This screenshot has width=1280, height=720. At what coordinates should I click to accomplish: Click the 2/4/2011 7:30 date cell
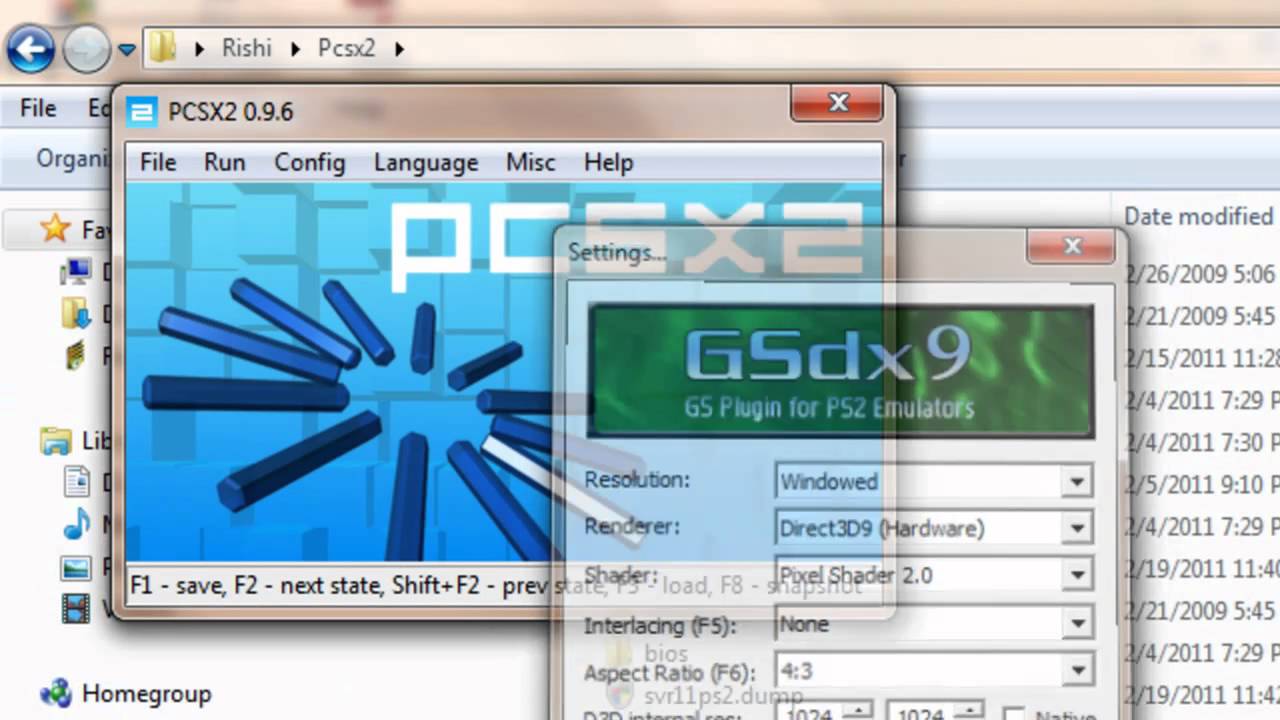click(1203, 442)
